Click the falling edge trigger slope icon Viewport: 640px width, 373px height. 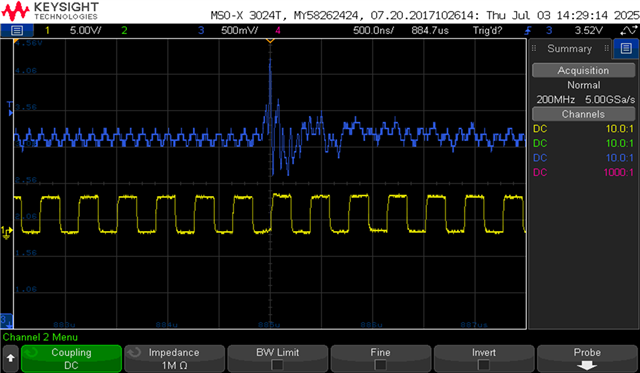[528, 31]
